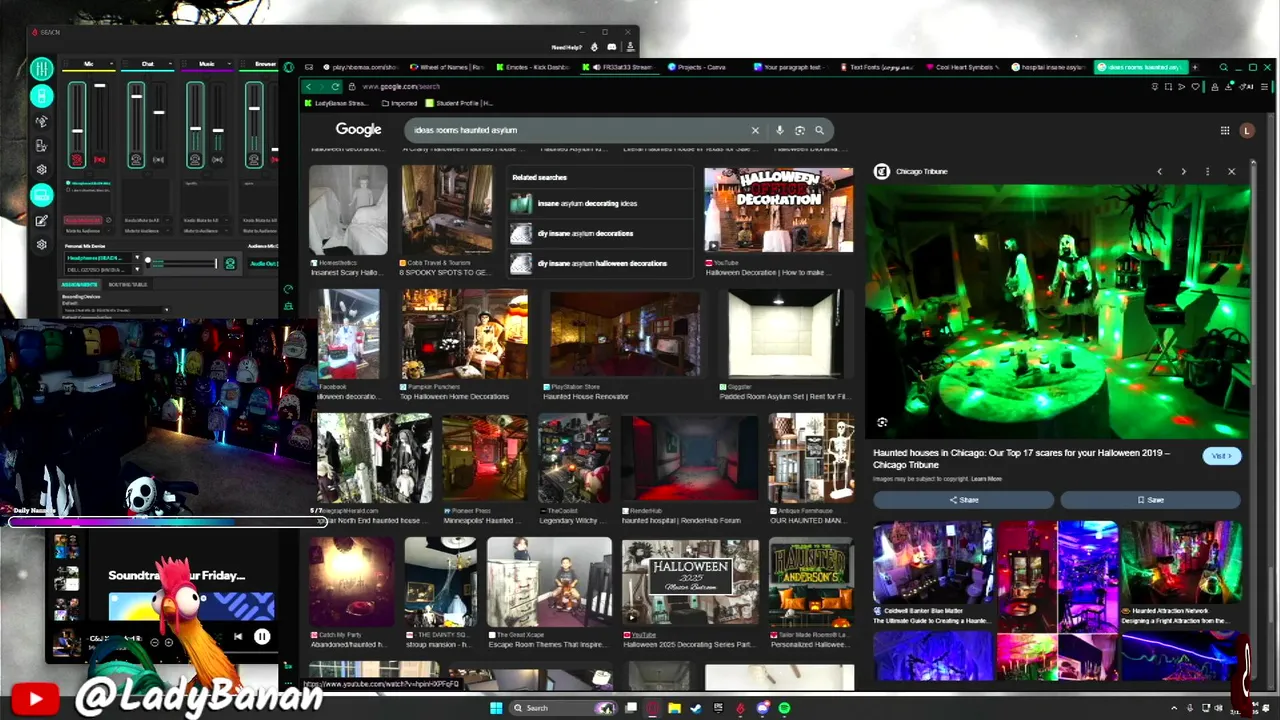Image resolution: width=1280 pixels, height=720 pixels.
Task: Show next image in Chicago Tribune preview
Action: click(x=1183, y=172)
